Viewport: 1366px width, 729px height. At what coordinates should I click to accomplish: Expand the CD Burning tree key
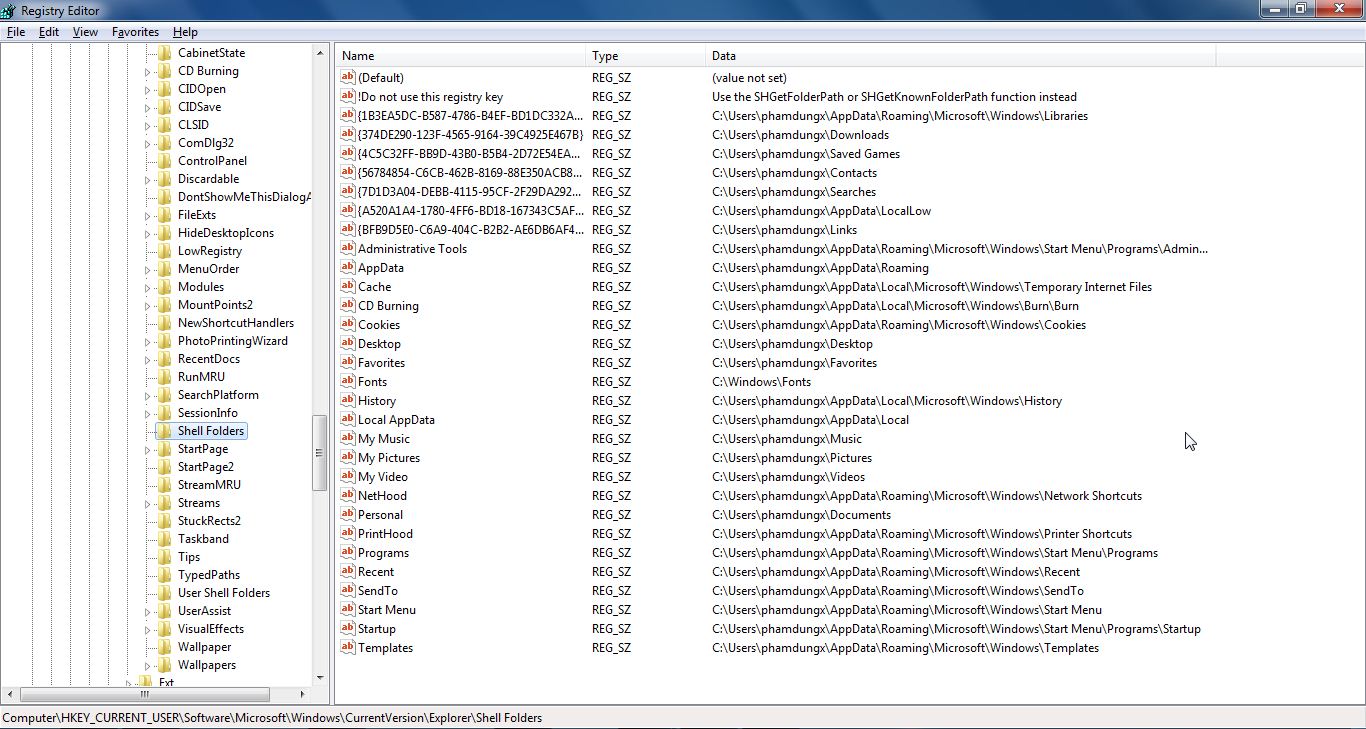(x=148, y=72)
